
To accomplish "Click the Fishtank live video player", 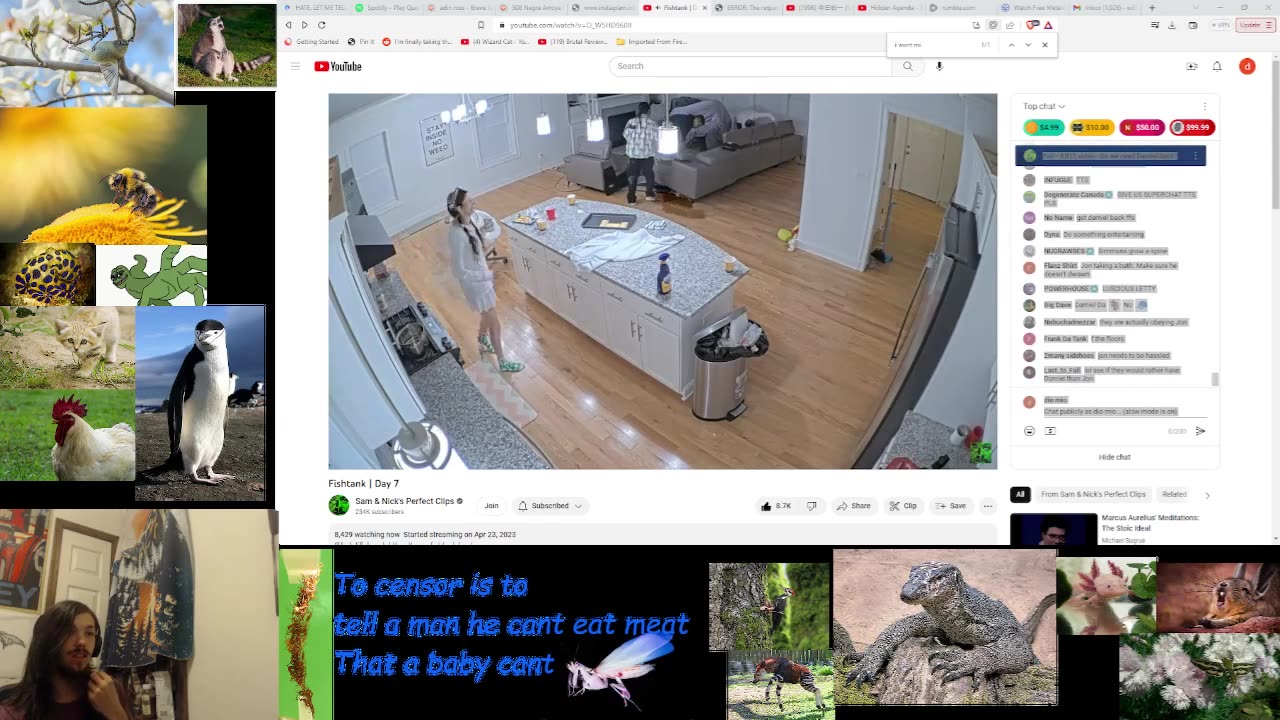I will [x=663, y=281].
